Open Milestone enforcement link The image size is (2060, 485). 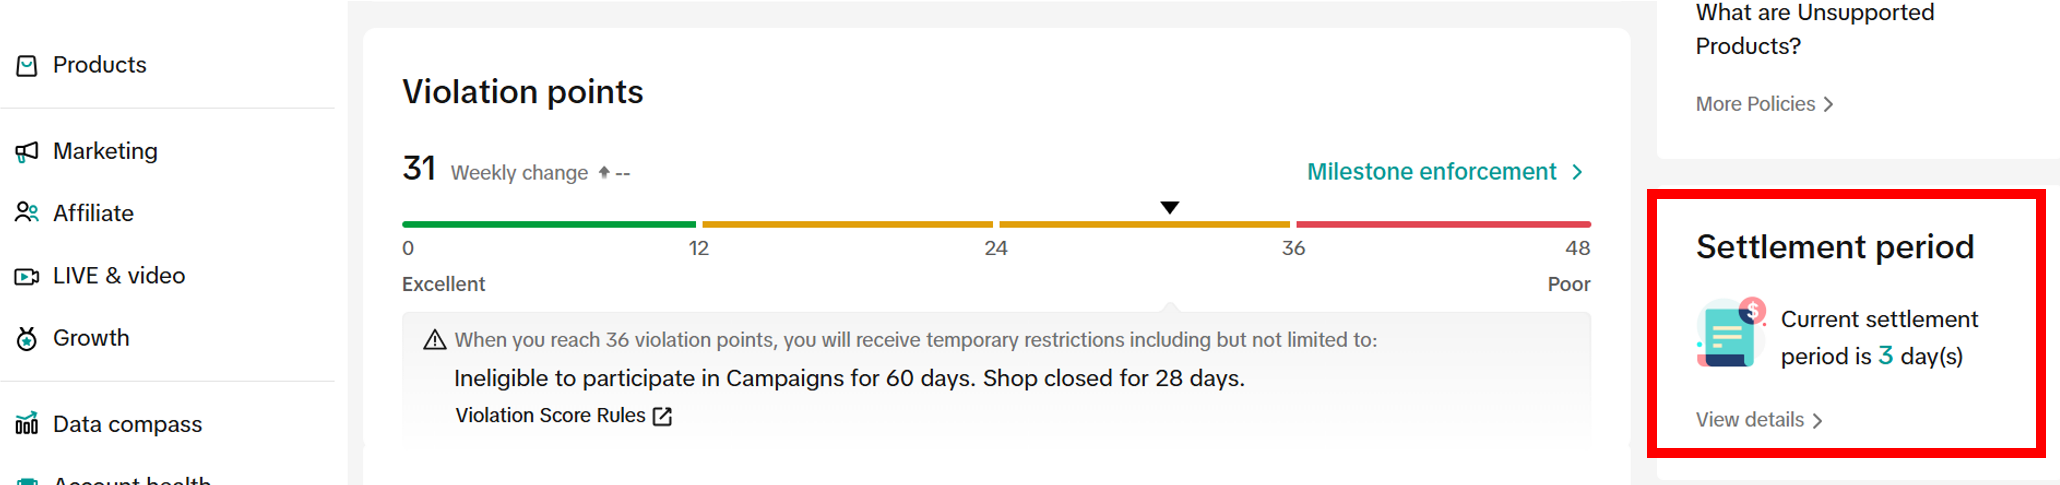[x=1431, y=172]
